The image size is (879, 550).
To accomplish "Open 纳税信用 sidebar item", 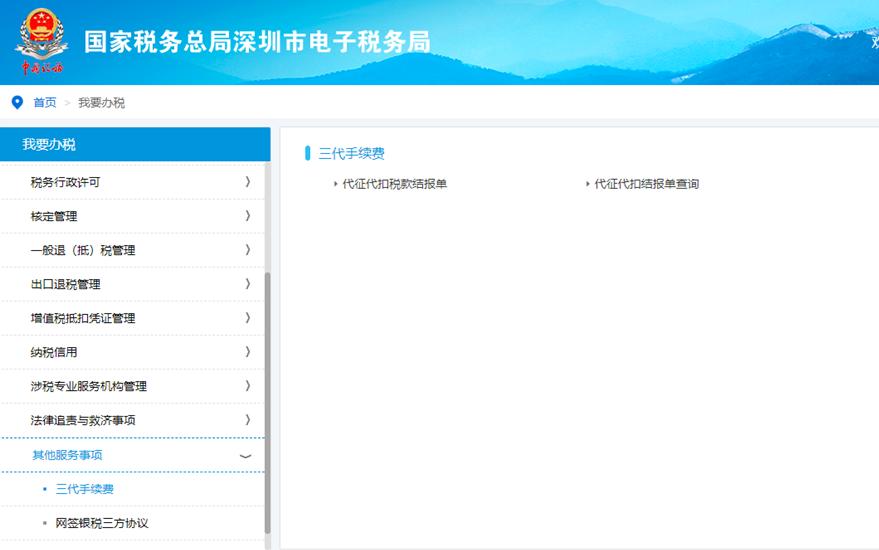I will (x=54, y=352).
